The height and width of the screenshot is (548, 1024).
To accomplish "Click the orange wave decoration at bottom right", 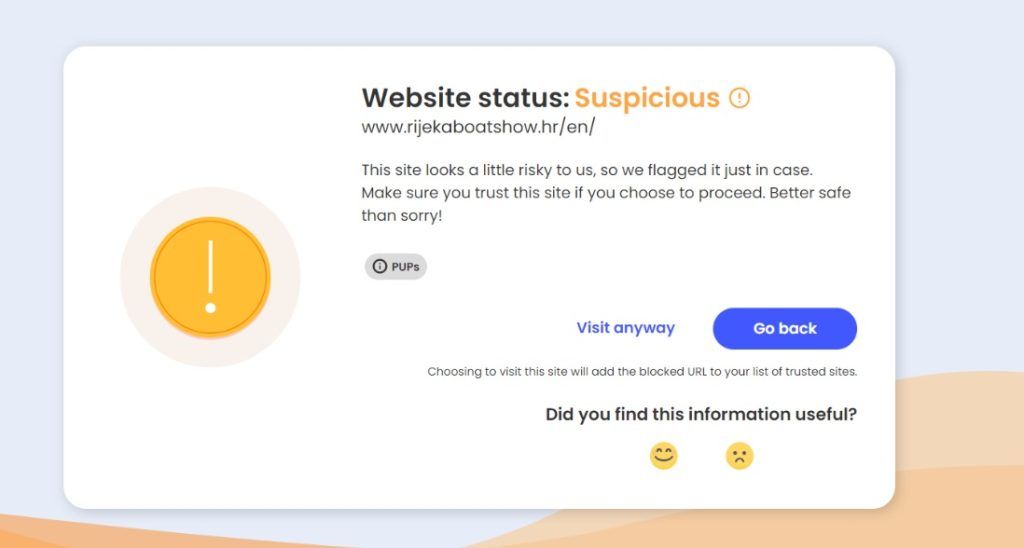I will tap(960, 450).
